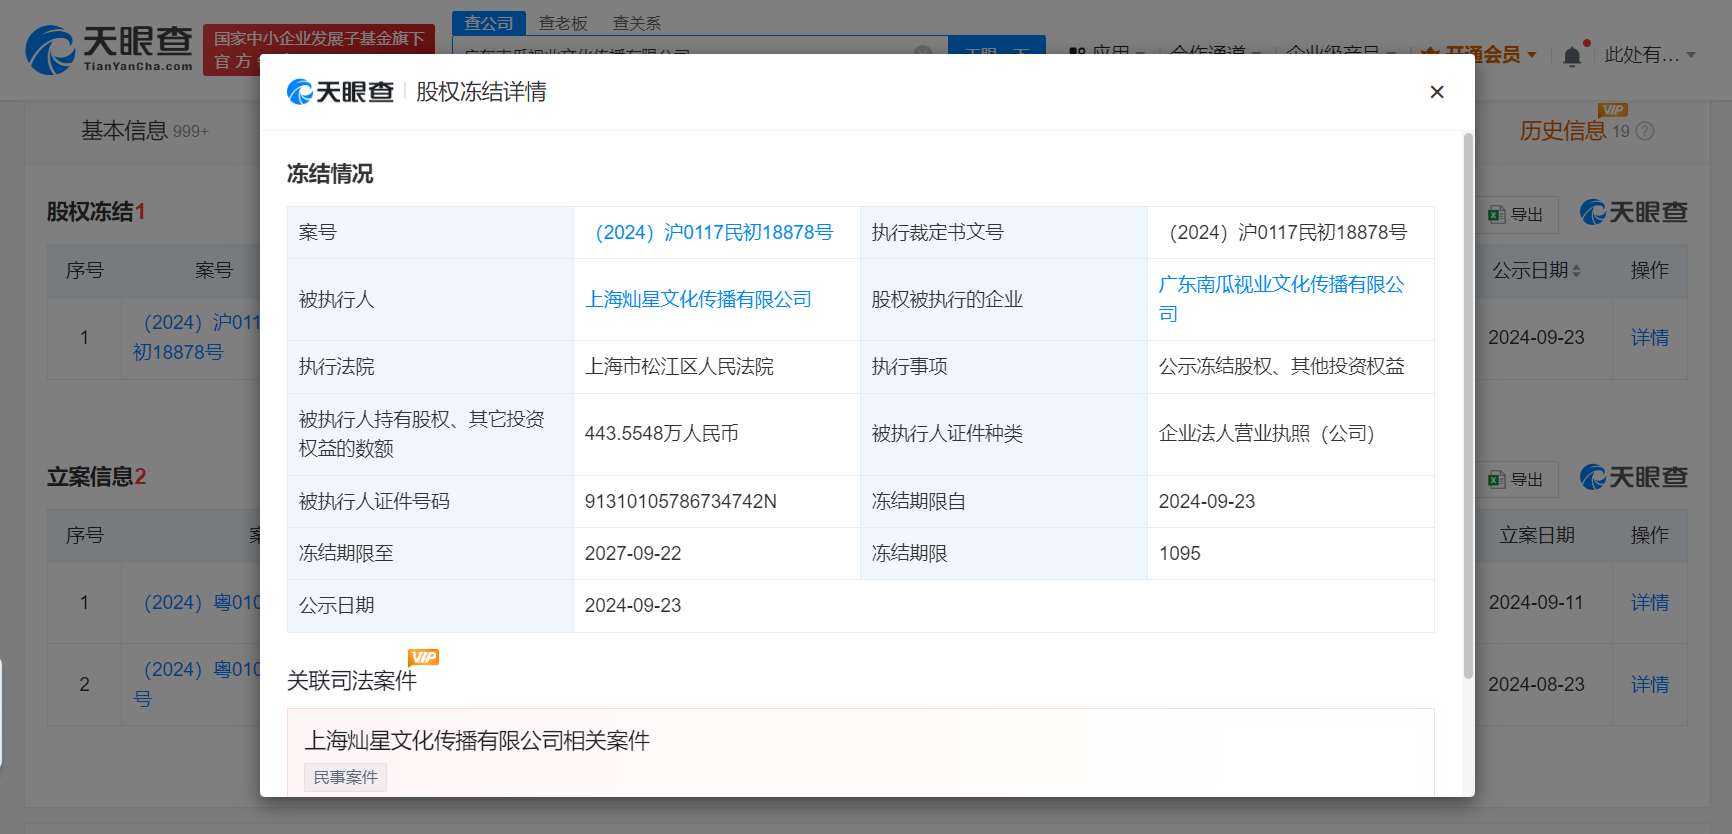Image resolution: width=1732 pixels, height=834 pixels.
Task: Select the 执行裁定书文号 value text
Action: pos(1288,232)
